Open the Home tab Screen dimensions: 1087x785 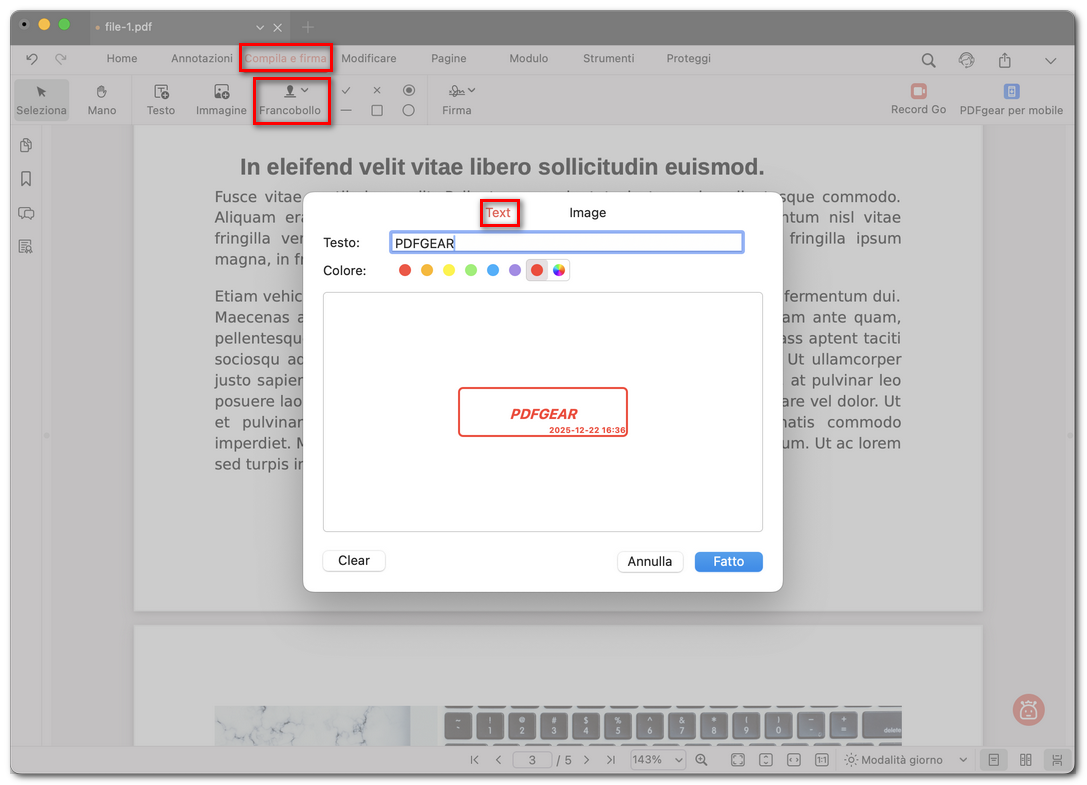coord(122,59)
